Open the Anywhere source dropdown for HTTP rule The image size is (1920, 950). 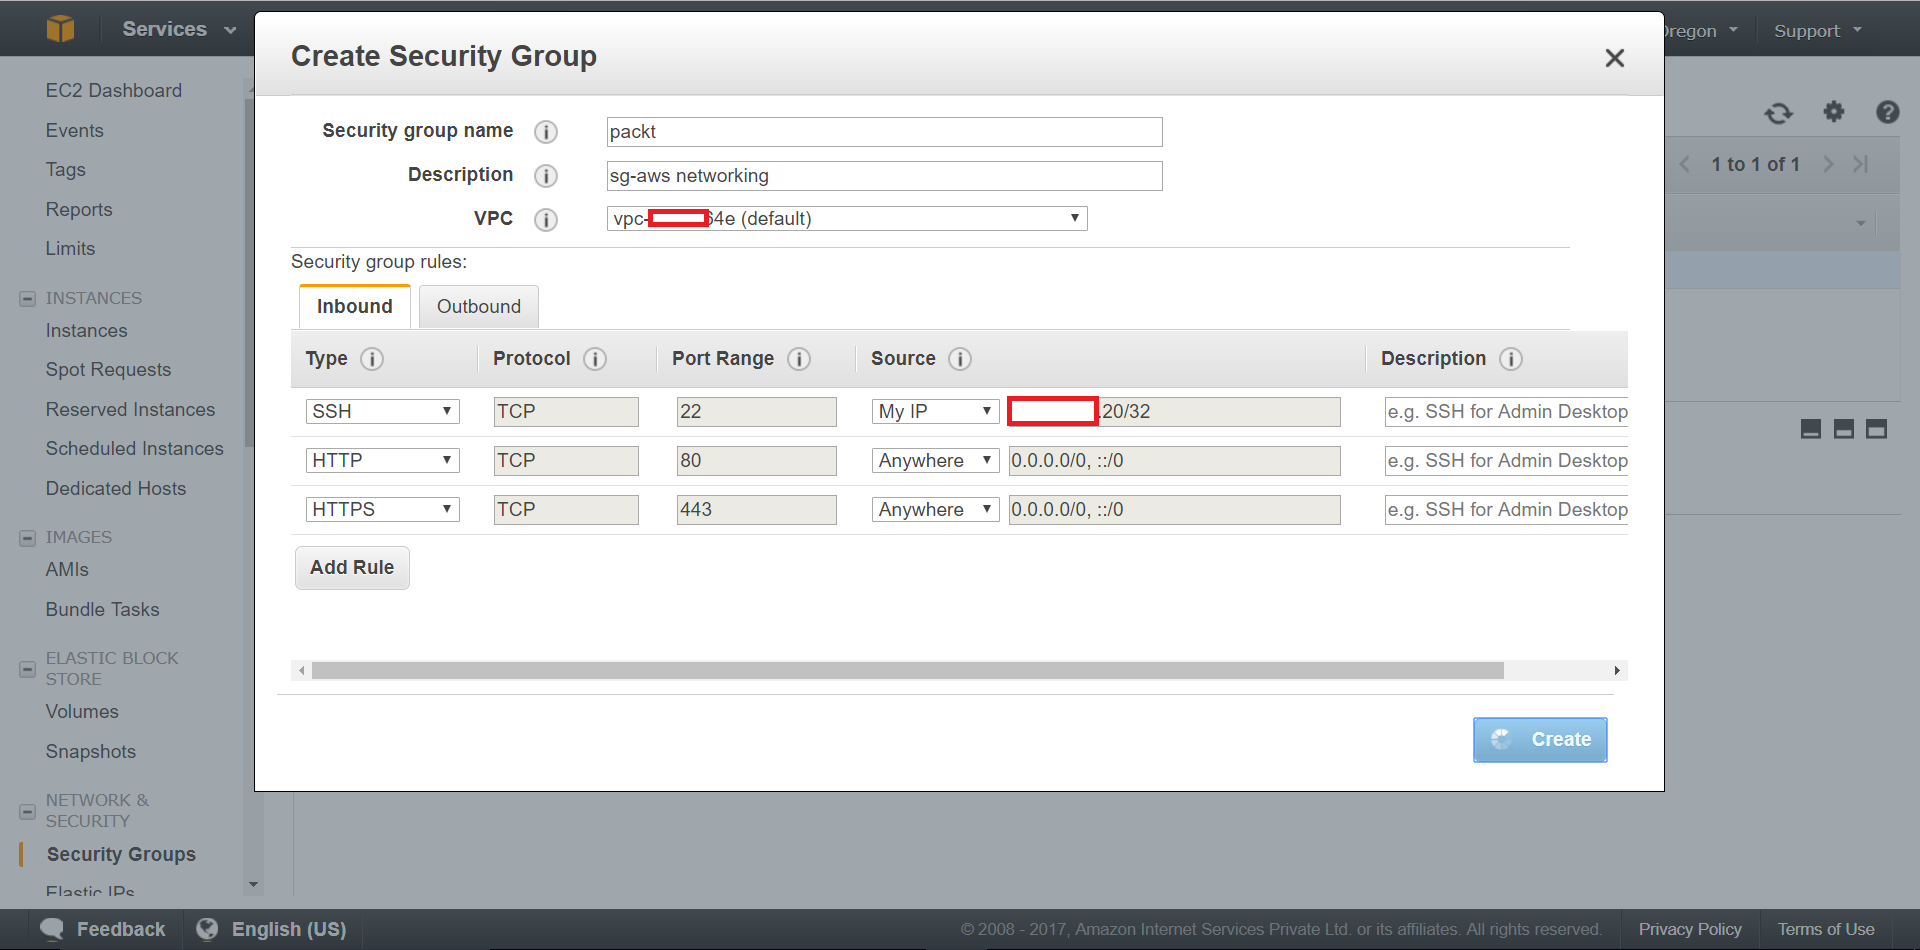tap(935, 460)
